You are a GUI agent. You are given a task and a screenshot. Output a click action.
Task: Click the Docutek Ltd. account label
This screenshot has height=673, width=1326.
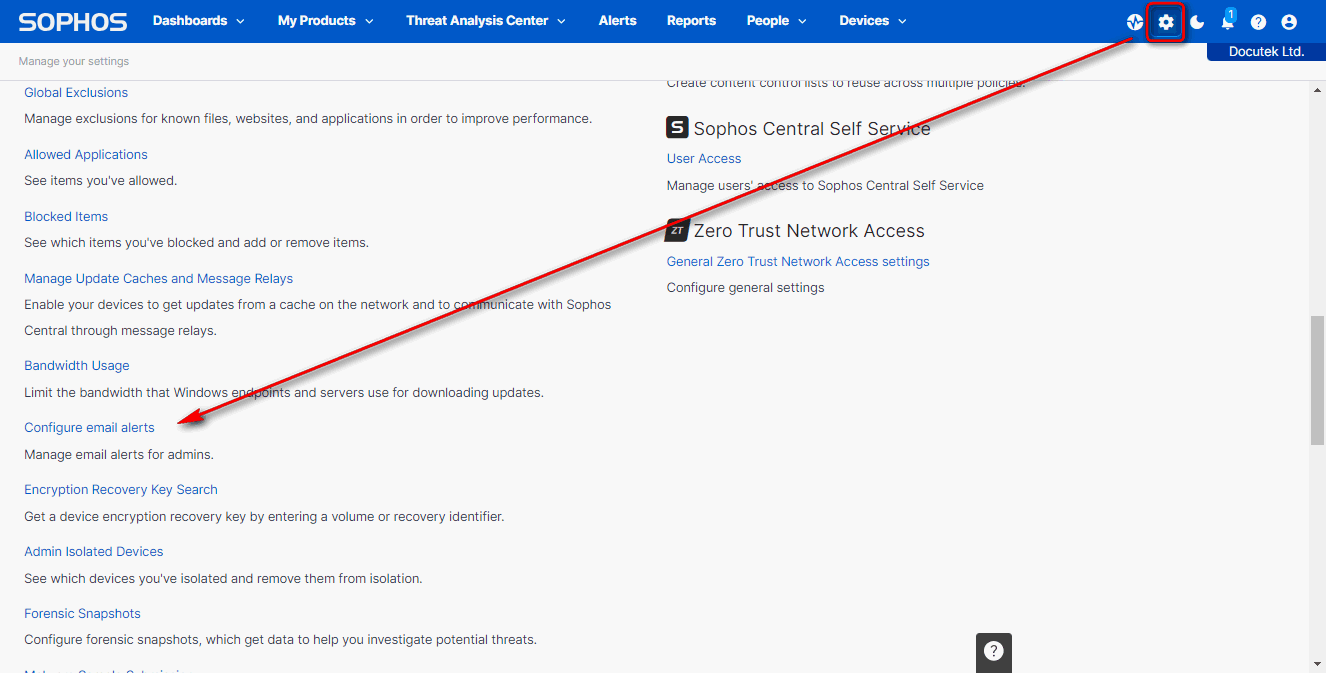tap(1265, 51)
